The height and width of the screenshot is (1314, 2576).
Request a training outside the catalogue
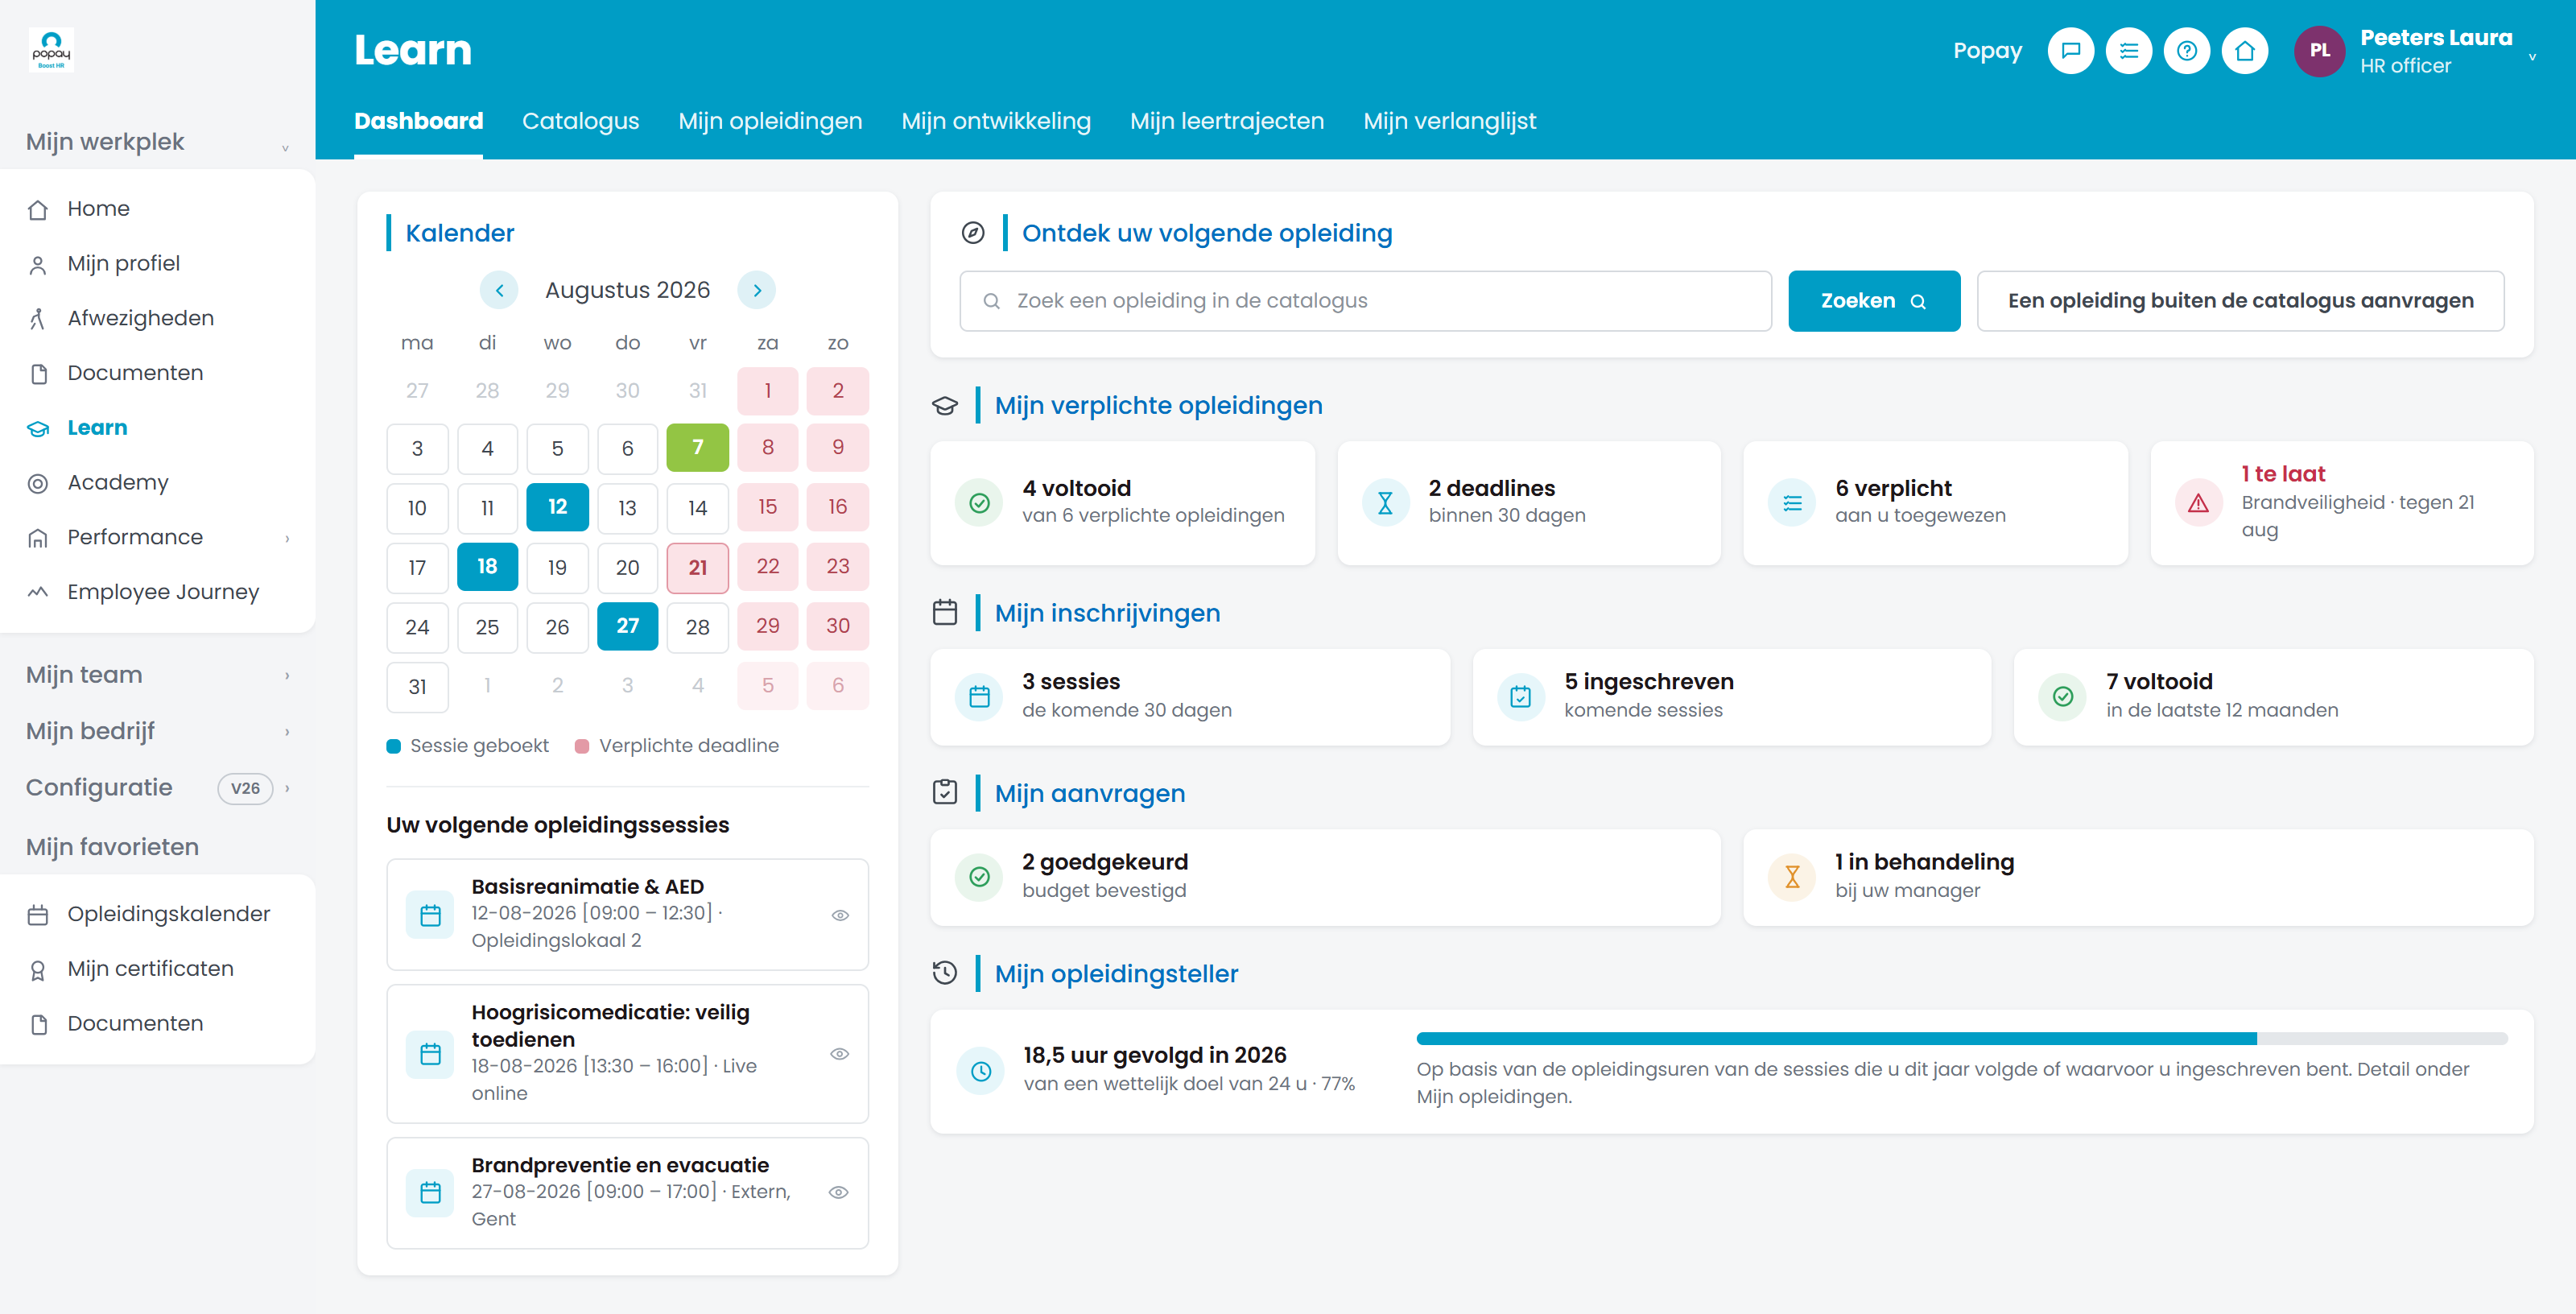[x=2240, y=301]
